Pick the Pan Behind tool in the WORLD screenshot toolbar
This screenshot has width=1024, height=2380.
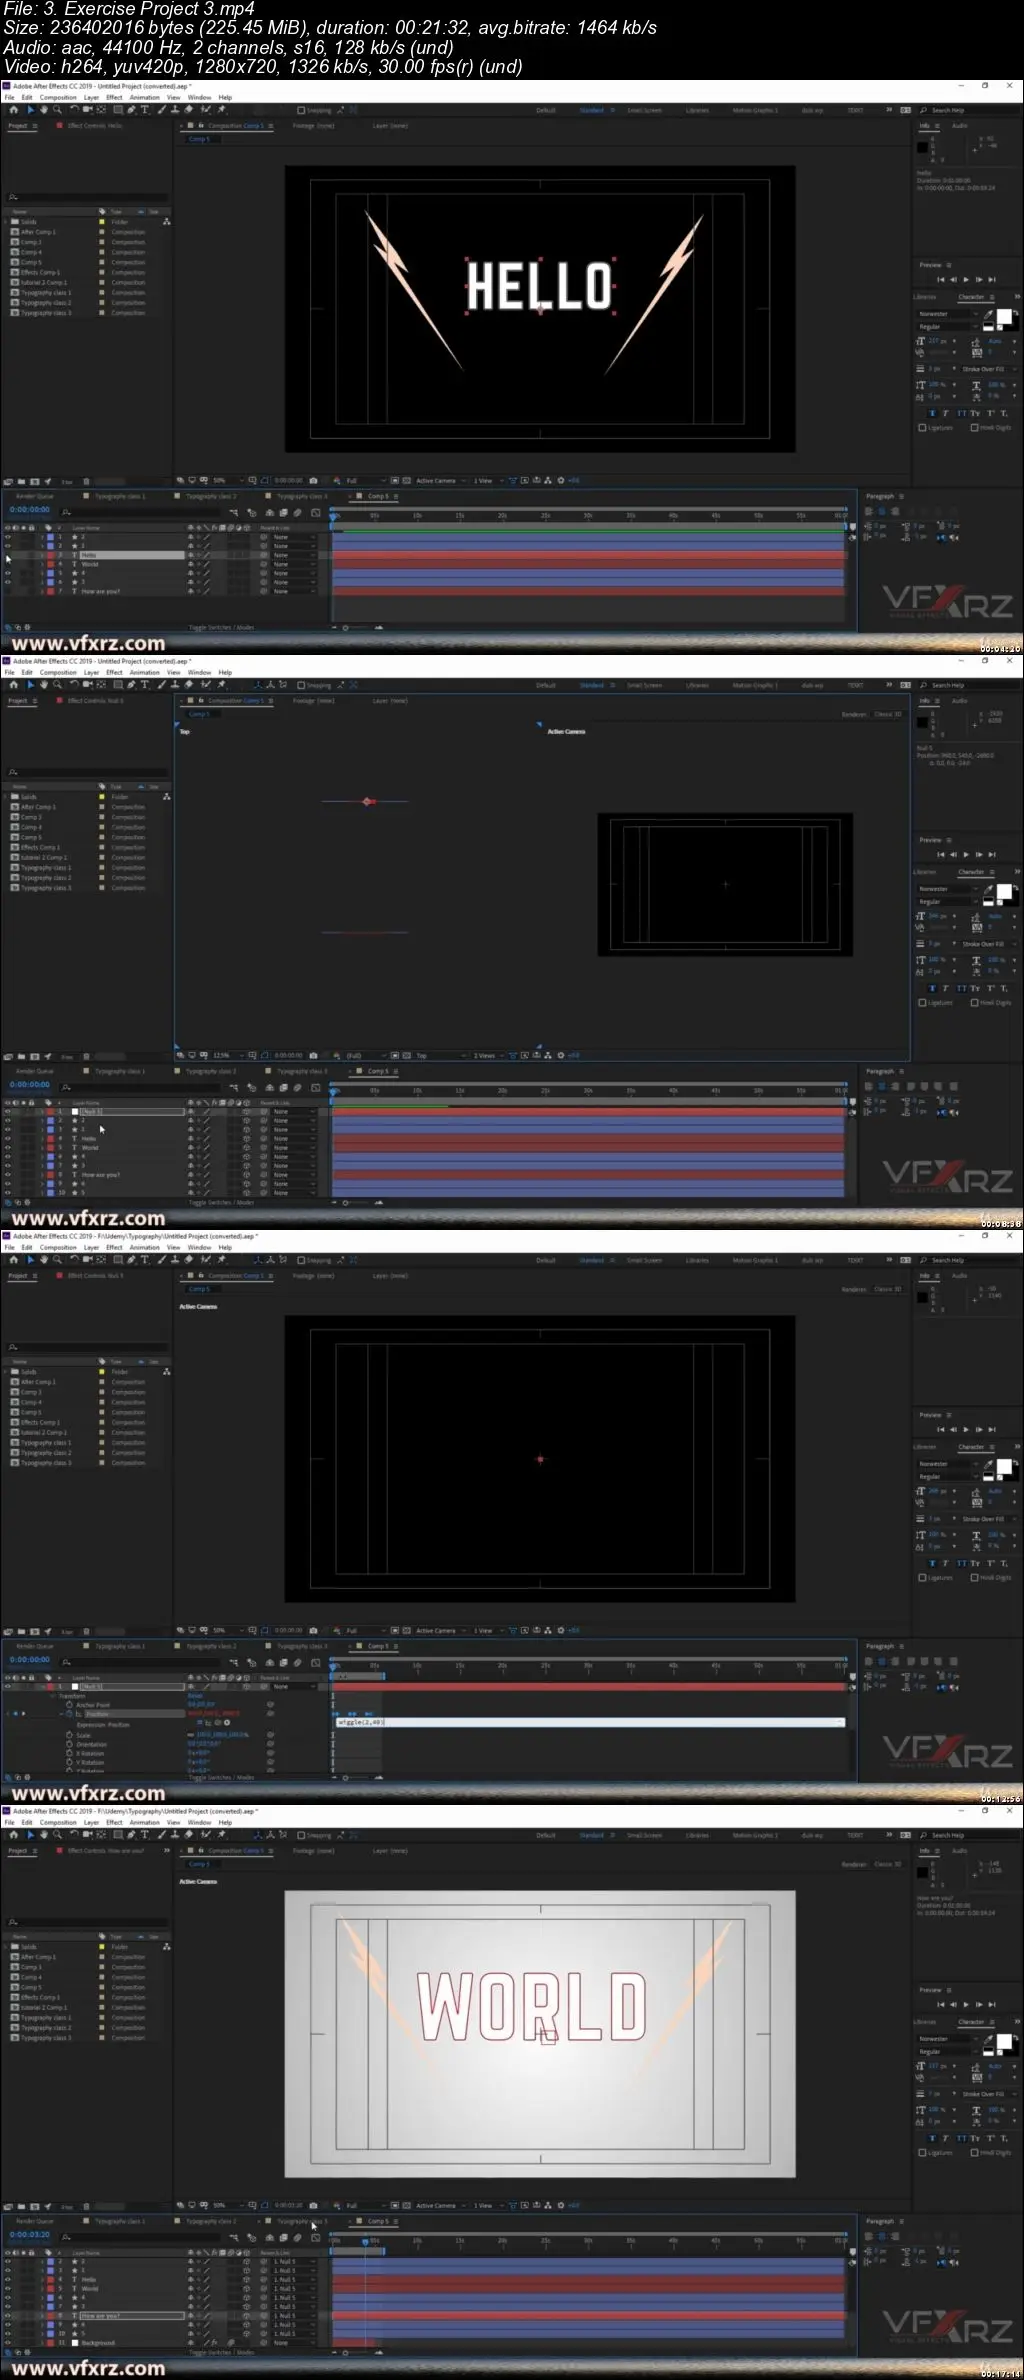pos(101,1835)
